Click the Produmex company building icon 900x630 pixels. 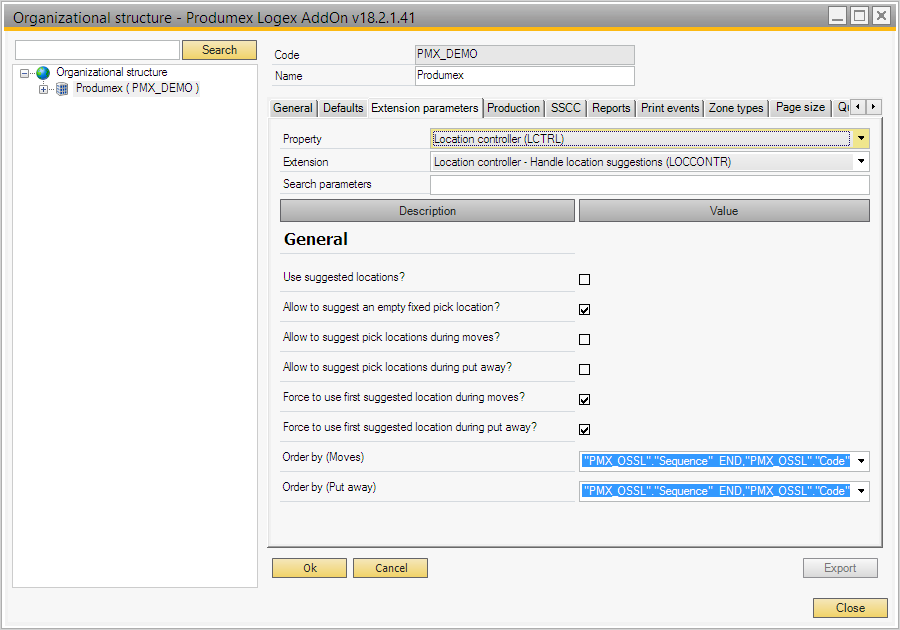63,89
